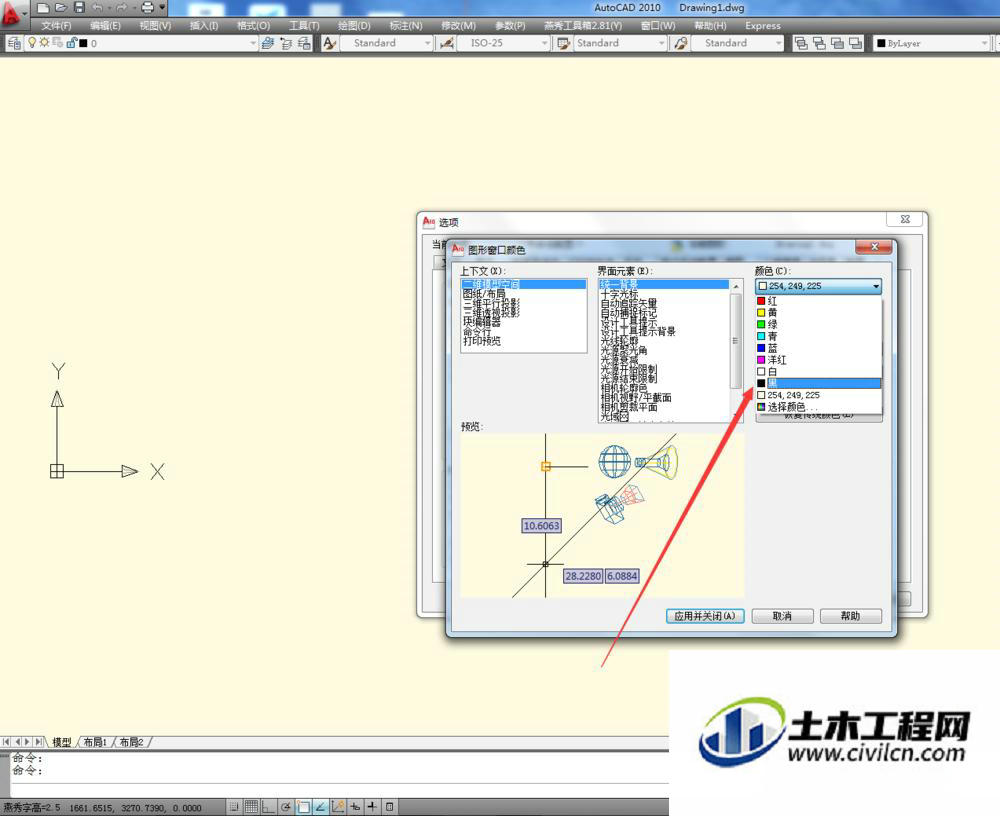
Task: Toggle Object Snap in status bar
Action: [x=304, y=807]
